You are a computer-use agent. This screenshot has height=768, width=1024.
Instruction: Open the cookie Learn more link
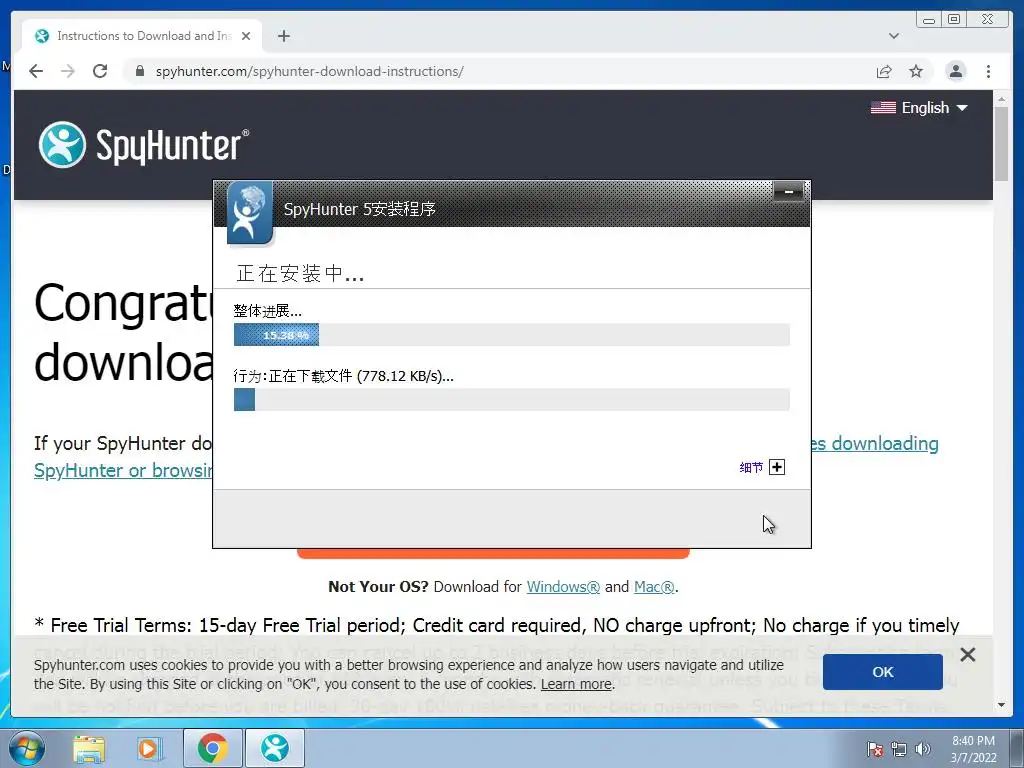coord(577,684)
